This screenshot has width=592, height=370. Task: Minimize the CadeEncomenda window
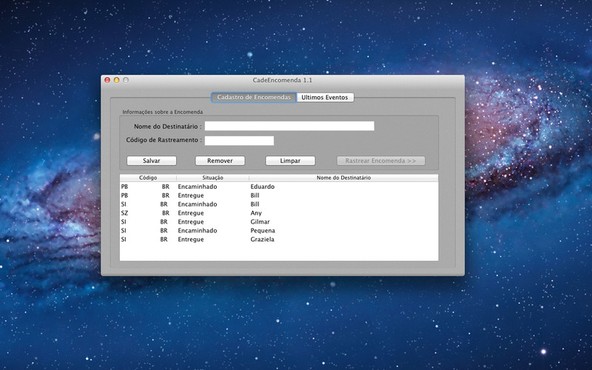(x=117, y=80)
